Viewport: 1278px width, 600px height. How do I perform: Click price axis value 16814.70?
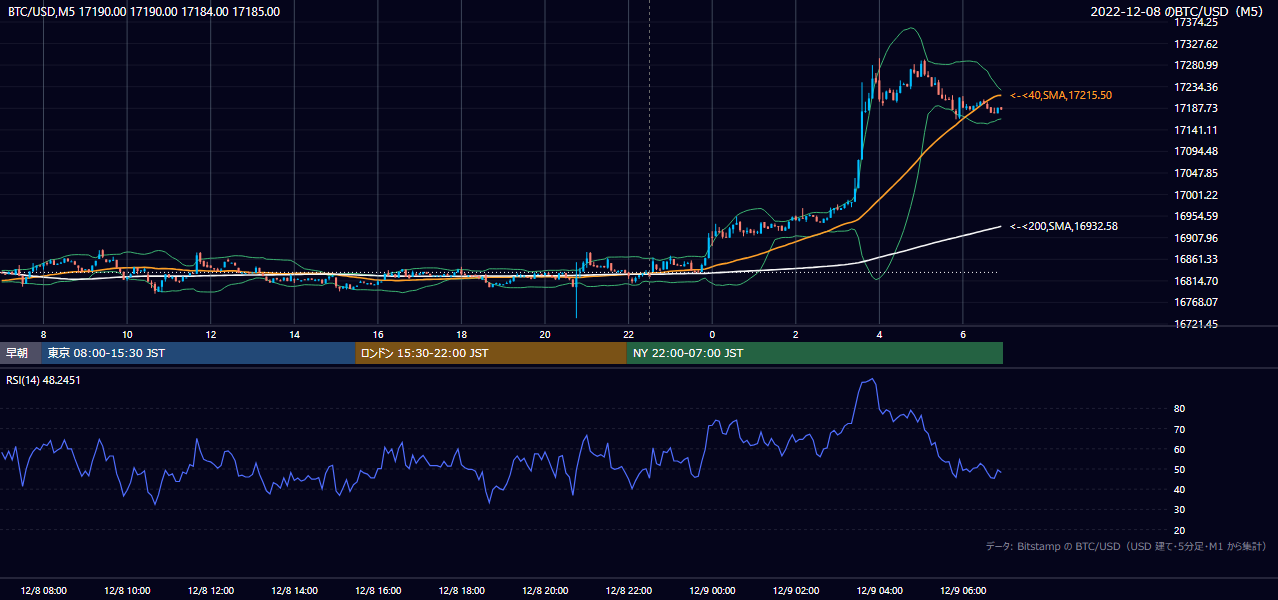[x=1195, y=281]
